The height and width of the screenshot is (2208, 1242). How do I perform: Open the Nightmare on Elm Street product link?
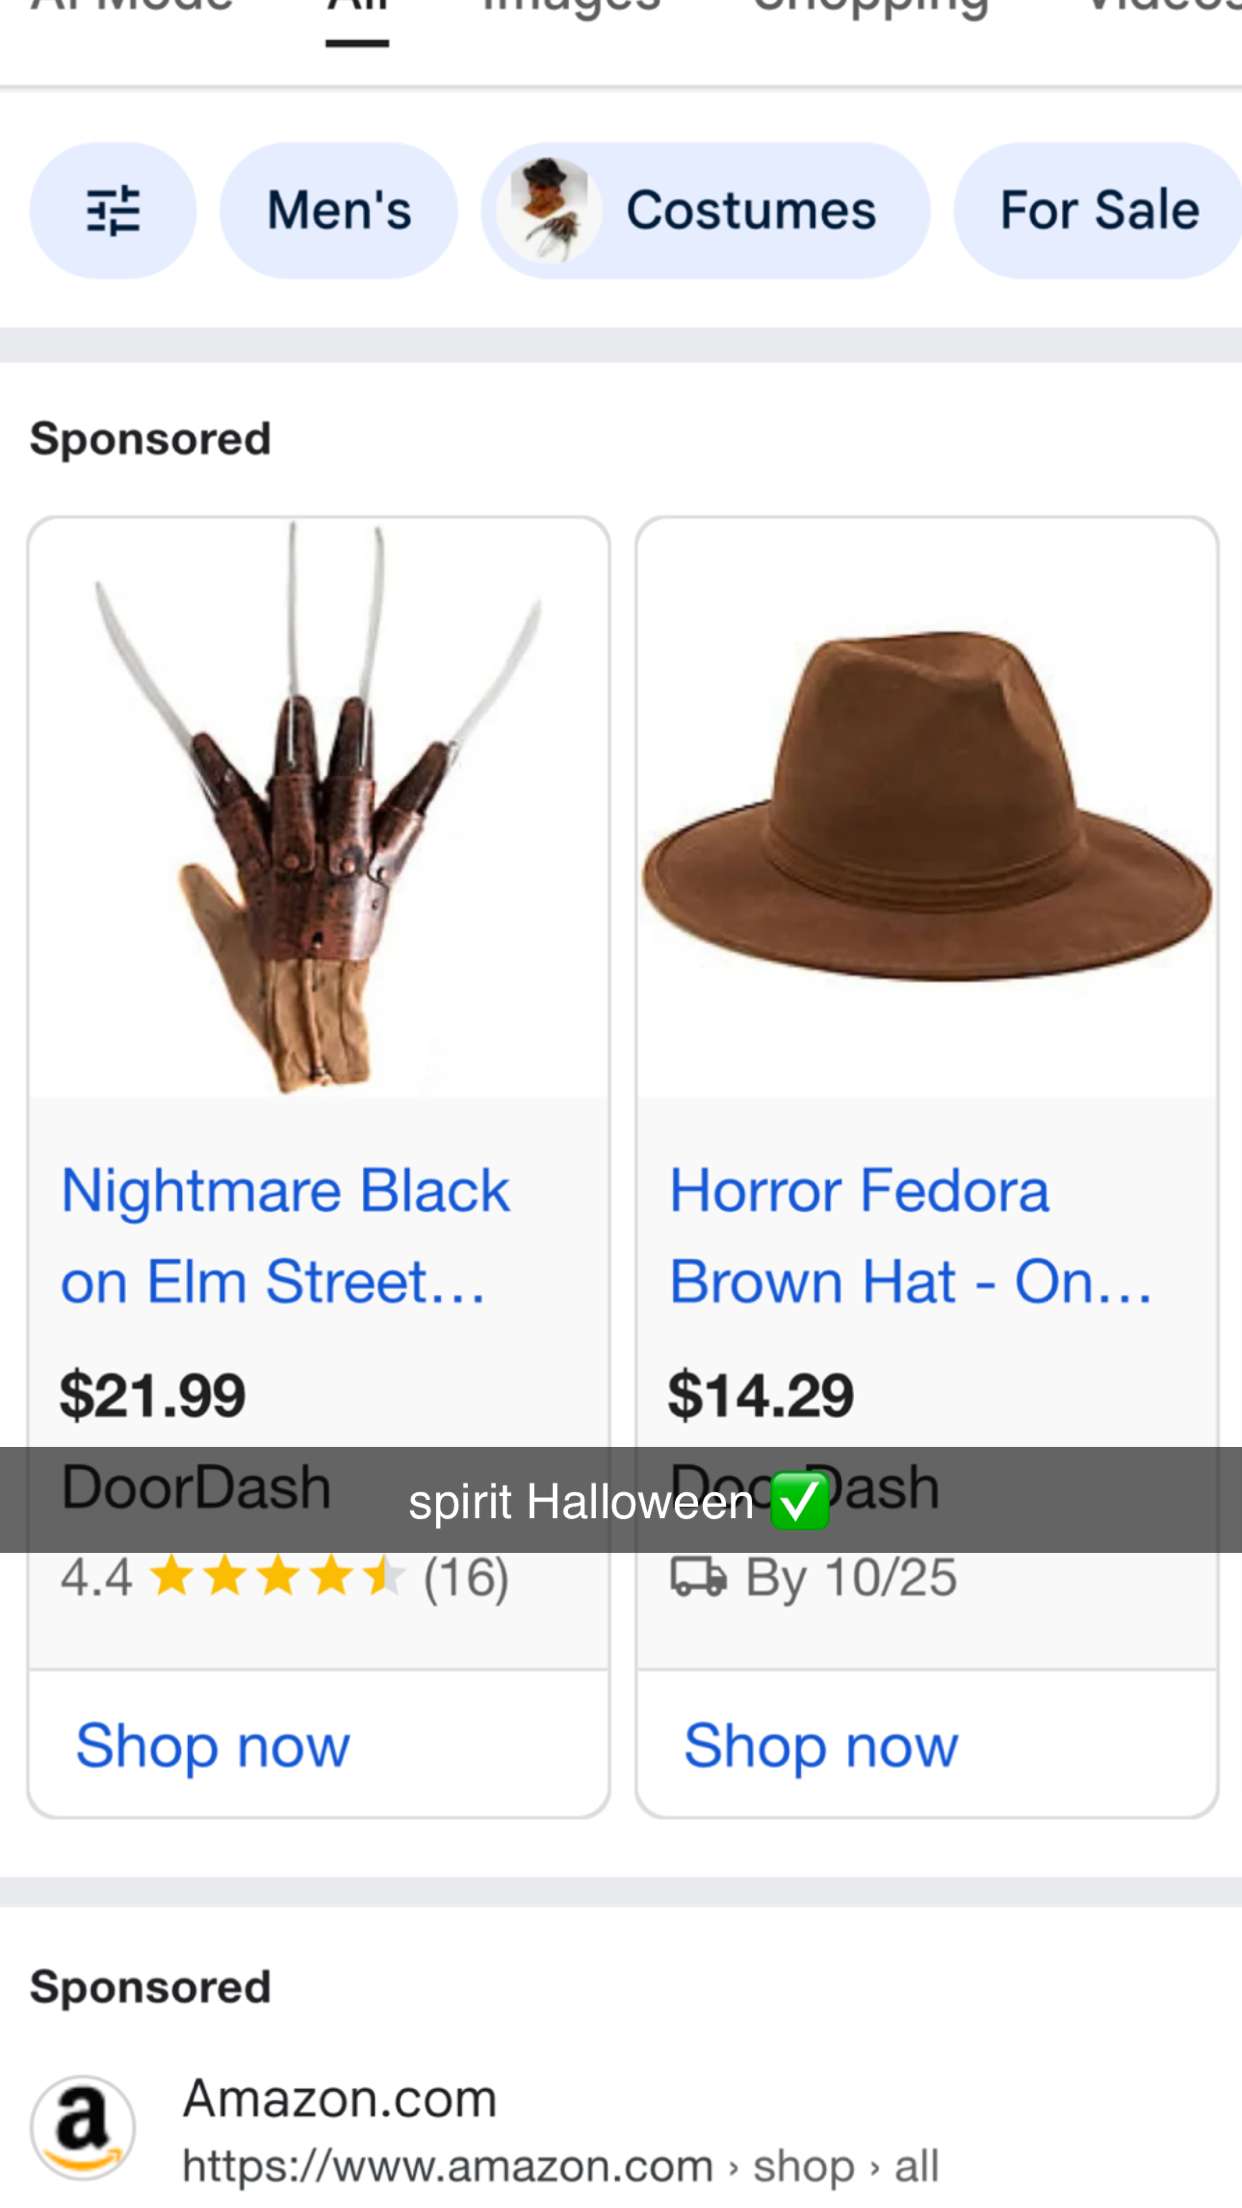[x=285, y=1236]
